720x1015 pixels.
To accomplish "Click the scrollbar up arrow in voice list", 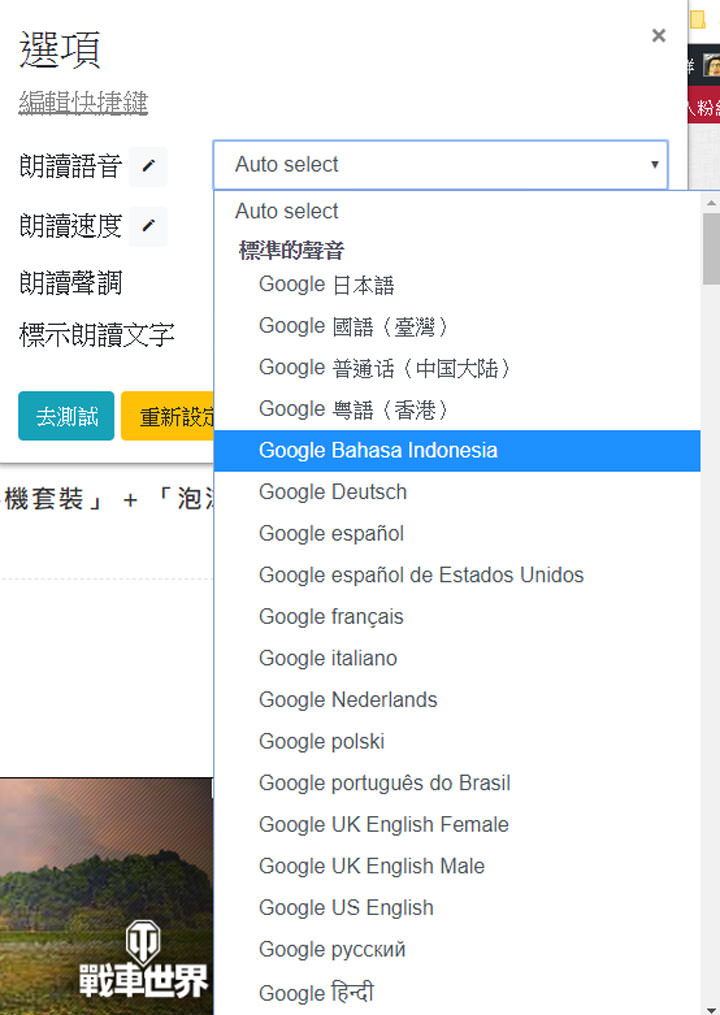I will point(711,203).
